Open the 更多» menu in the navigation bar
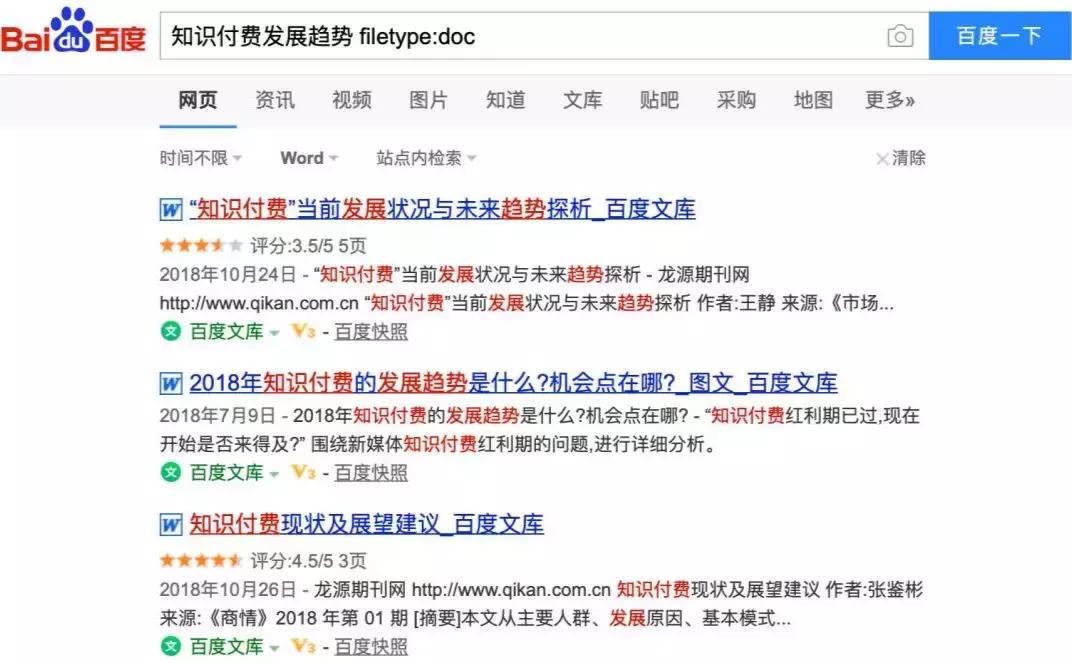 coord(886,99)
